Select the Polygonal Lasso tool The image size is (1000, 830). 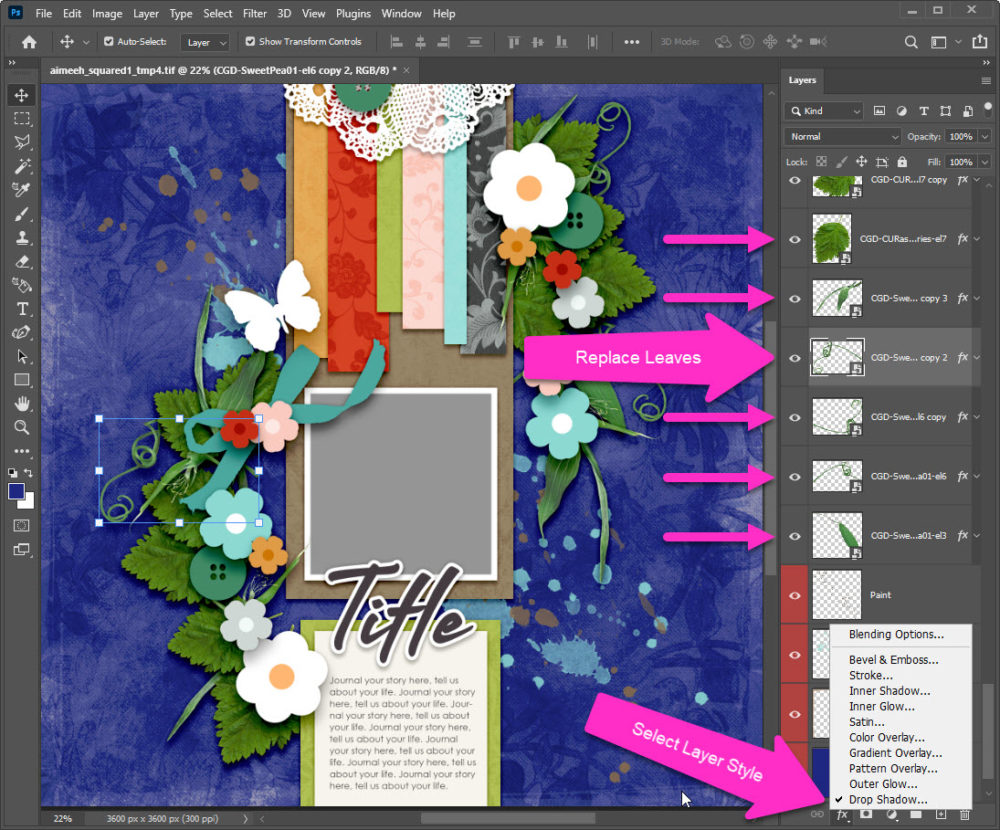[22, 142]
